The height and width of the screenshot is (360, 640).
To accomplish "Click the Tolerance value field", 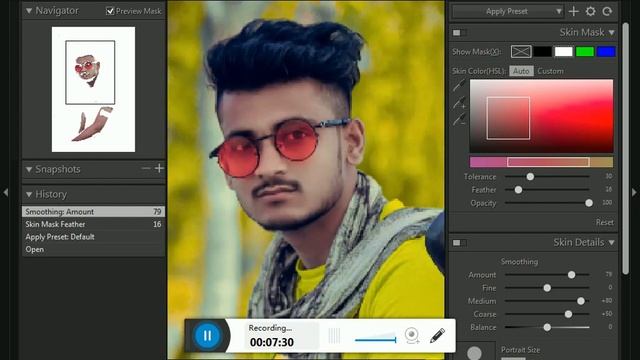I will (608, 176).
